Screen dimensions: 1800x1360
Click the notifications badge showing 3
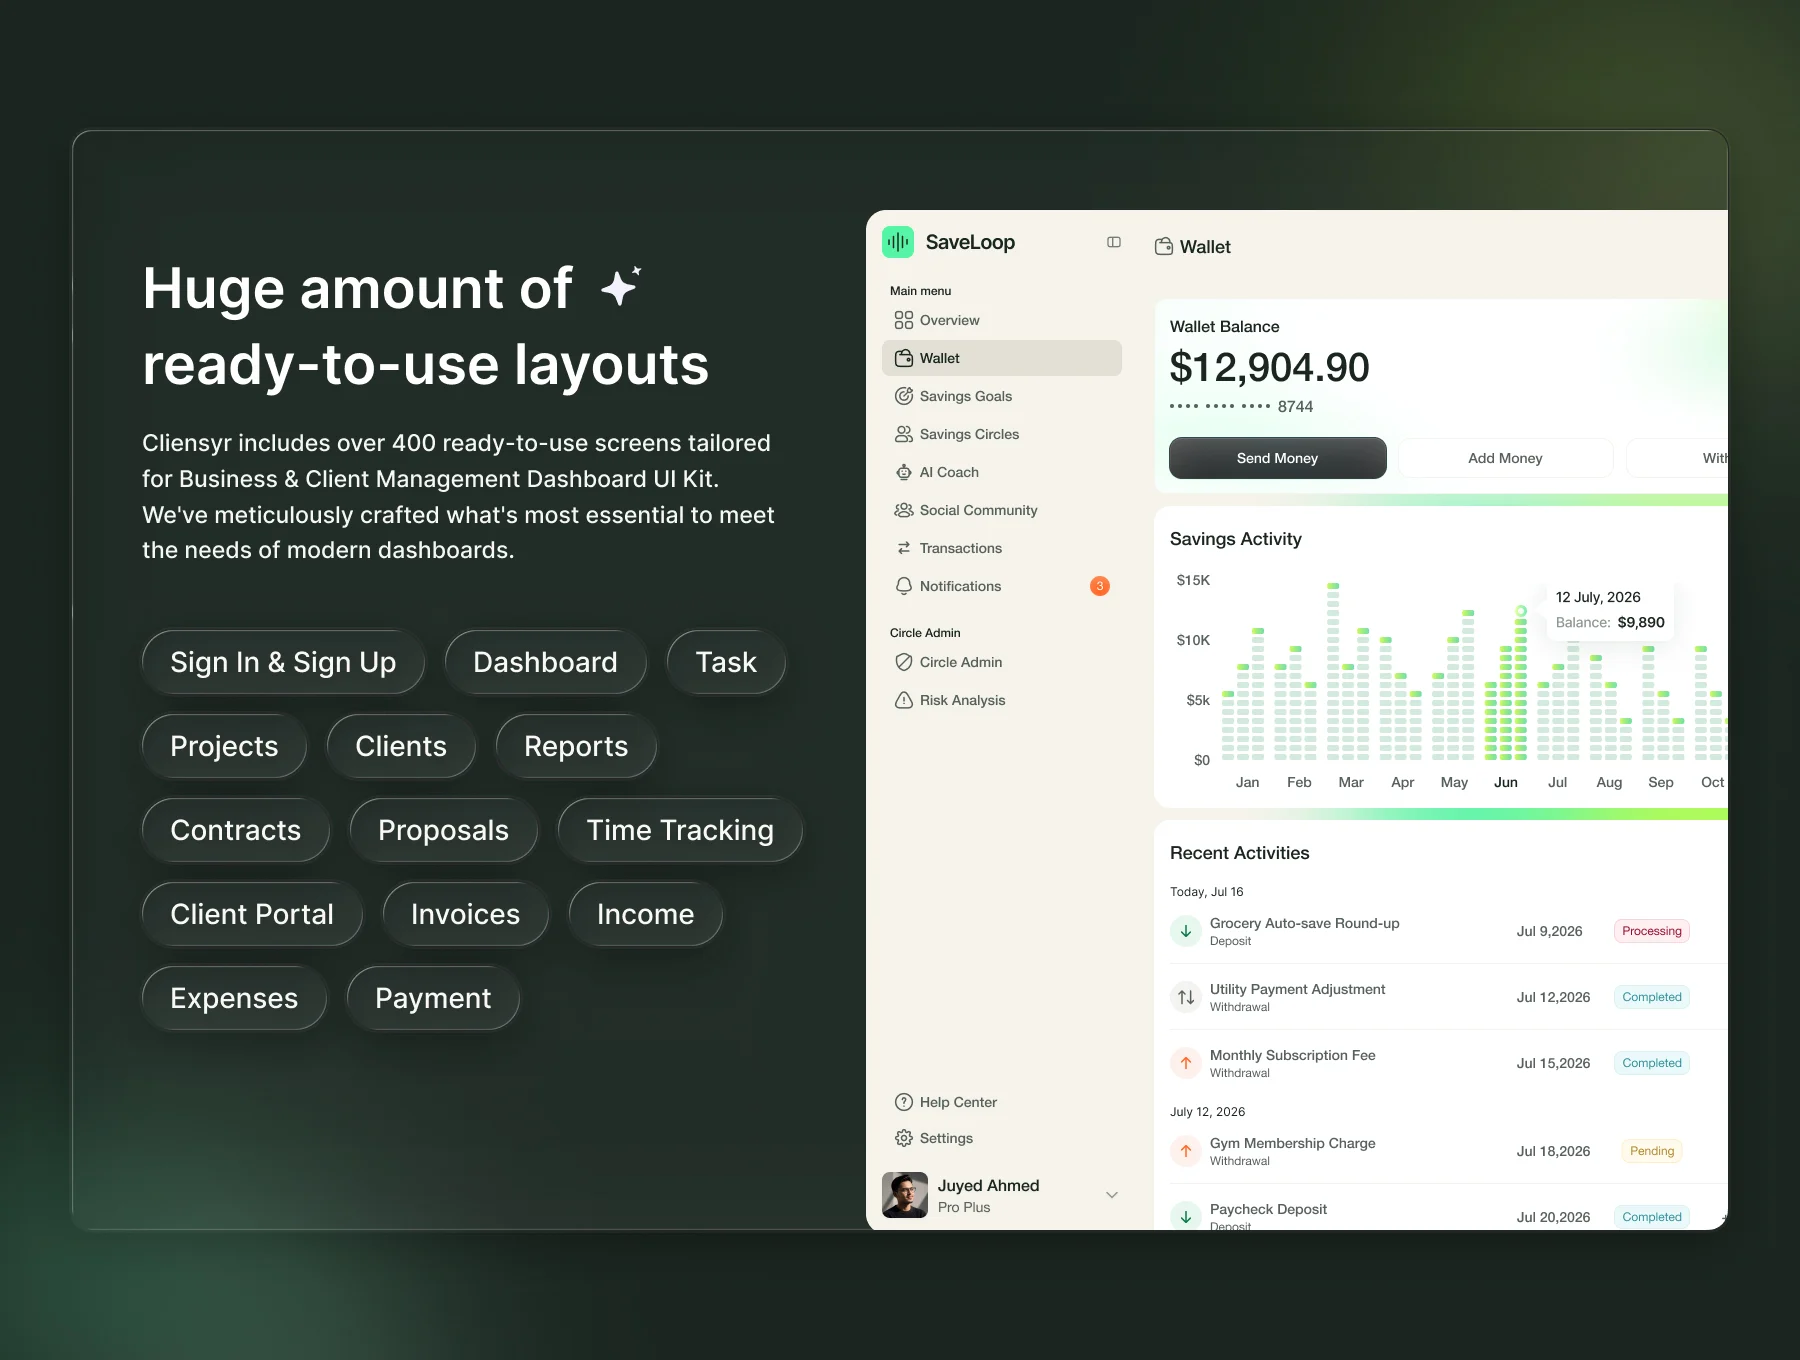pyautogui.click(x=1100, y=586)
